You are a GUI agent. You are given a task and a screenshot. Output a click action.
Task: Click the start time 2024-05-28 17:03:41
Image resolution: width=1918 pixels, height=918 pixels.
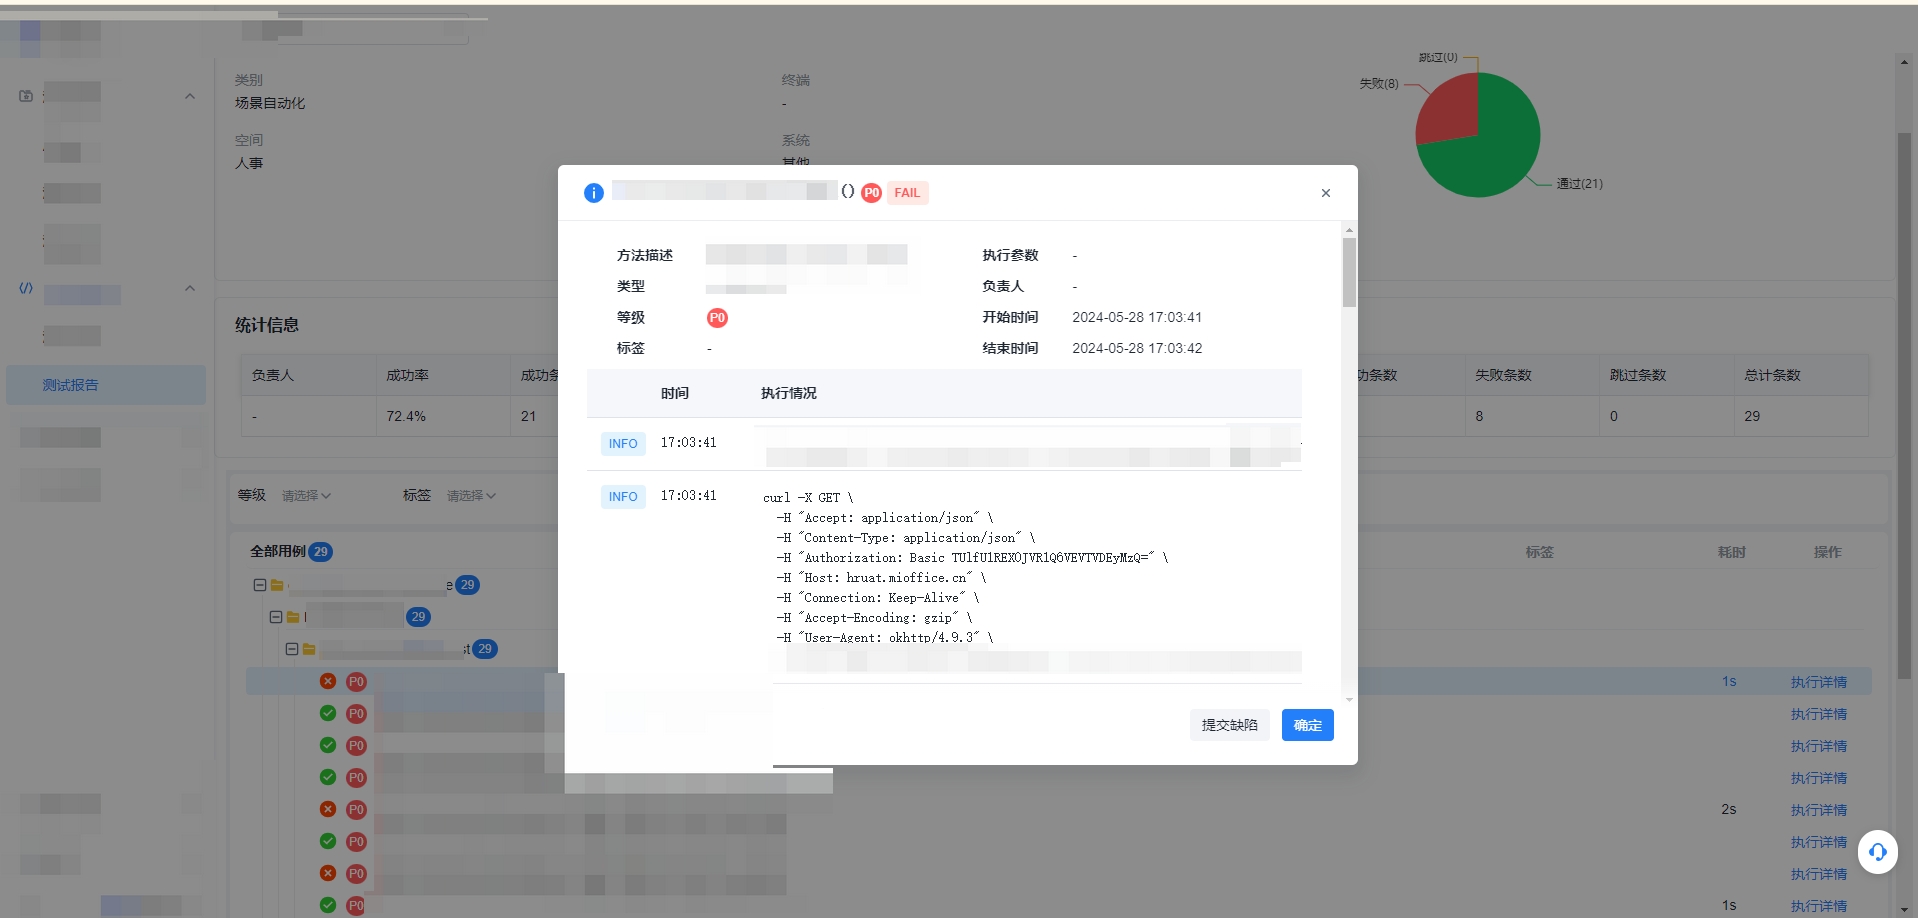(x=1137, y=317)
